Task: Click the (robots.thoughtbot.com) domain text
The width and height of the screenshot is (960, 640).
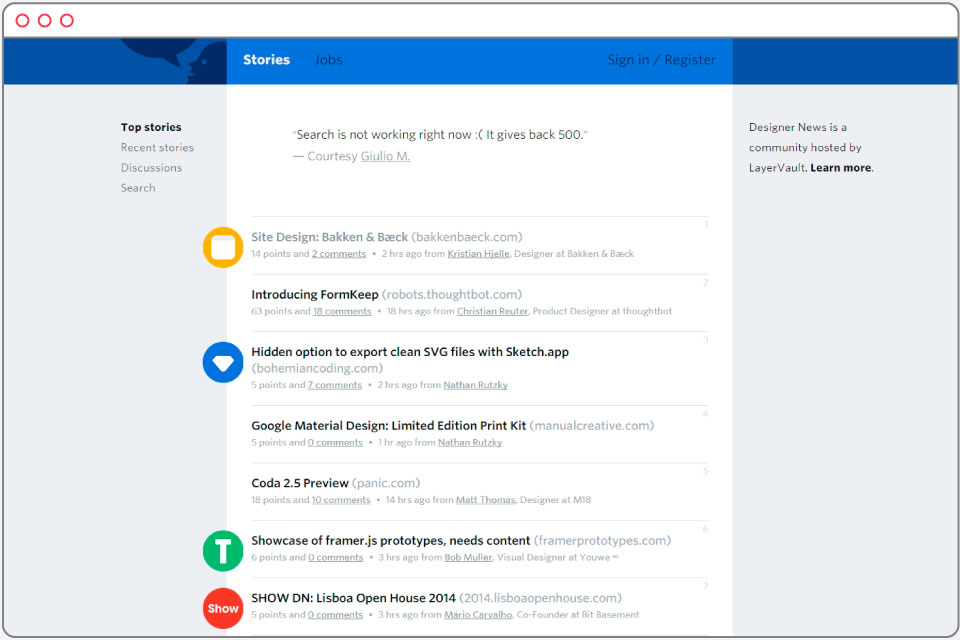Action: coord(452,295)
